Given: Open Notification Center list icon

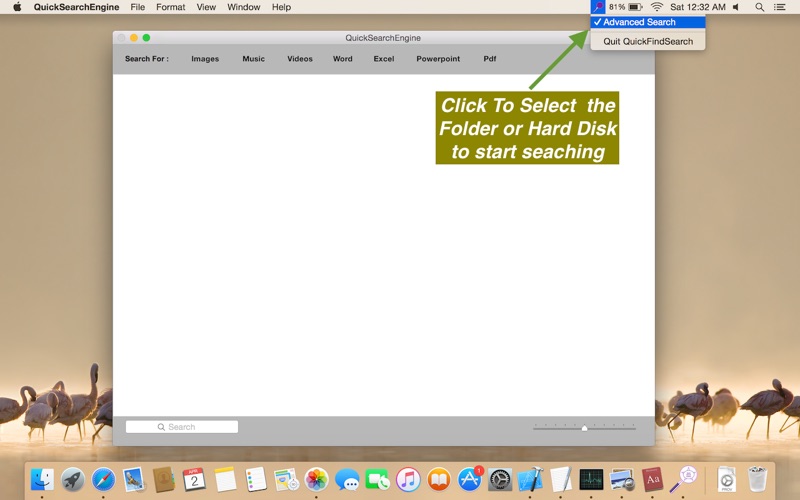Looking at the screenshot, I should (780, 7).
